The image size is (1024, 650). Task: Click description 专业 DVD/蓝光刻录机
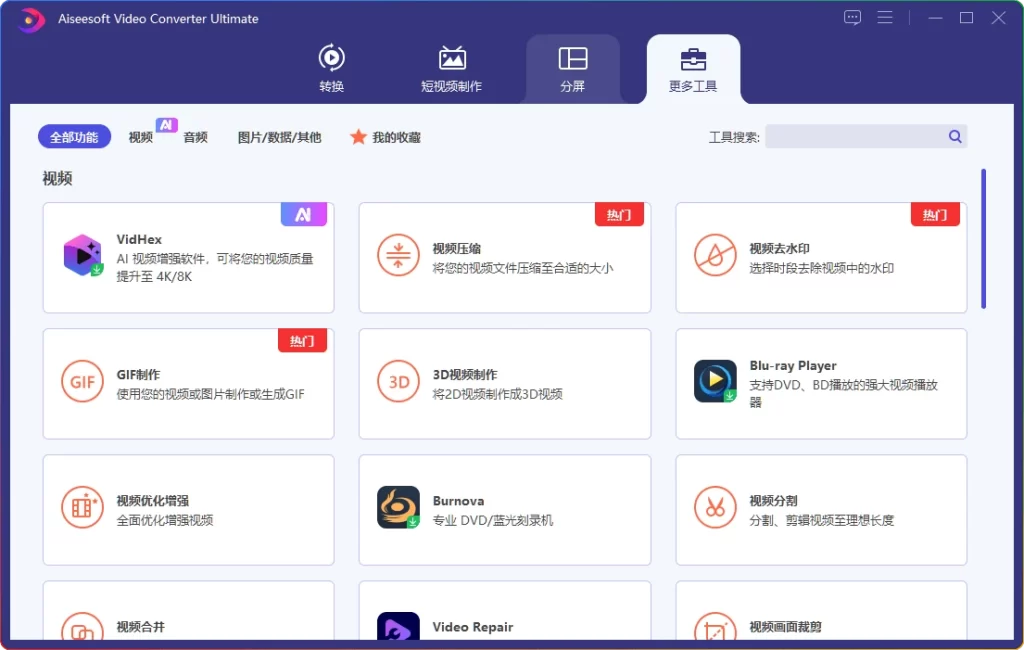pos(493,520)
